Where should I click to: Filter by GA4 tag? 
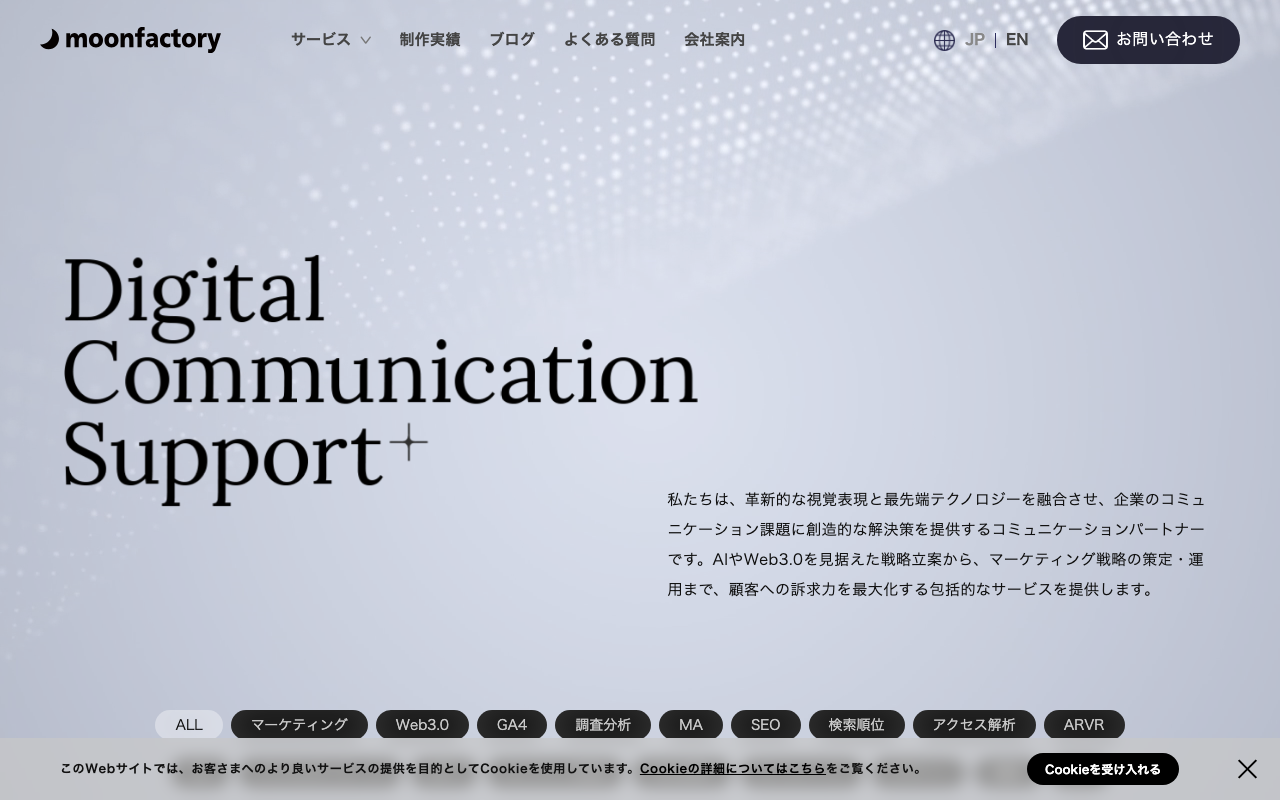point(512,725)
